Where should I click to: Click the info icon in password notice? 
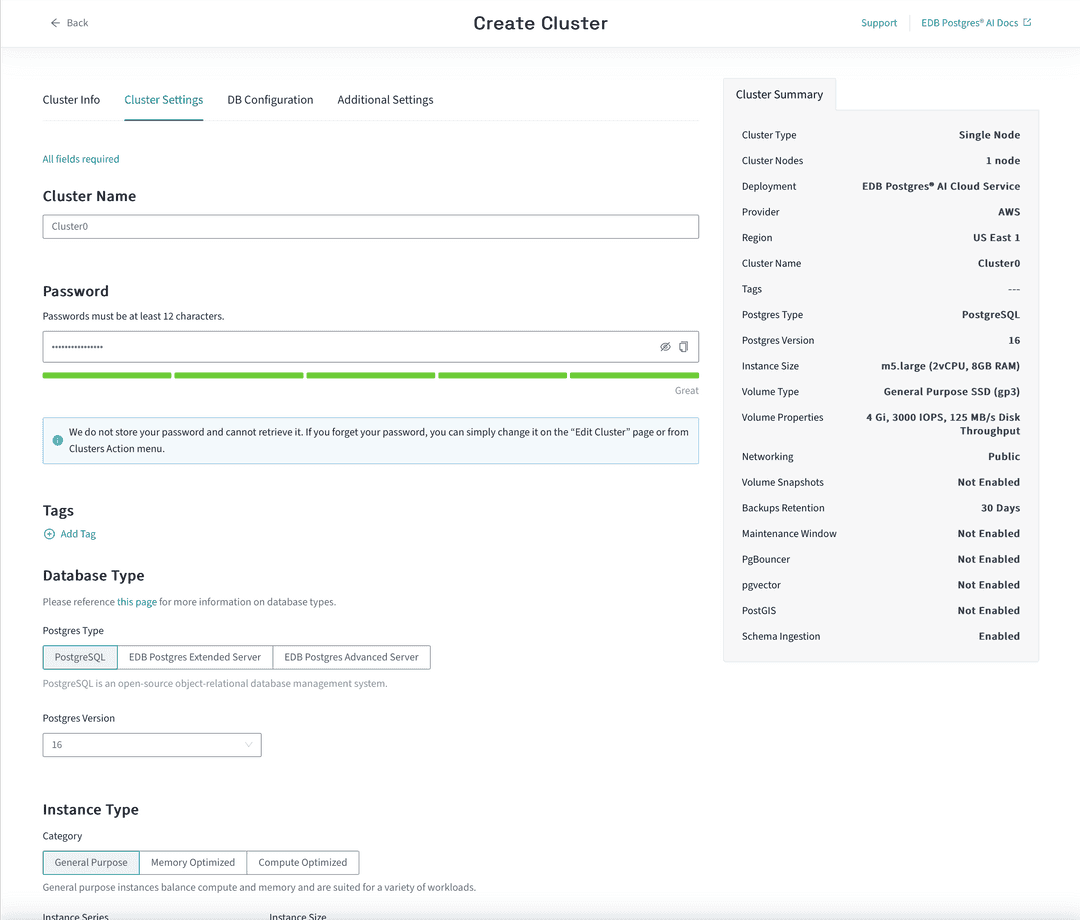coord(58,441)
